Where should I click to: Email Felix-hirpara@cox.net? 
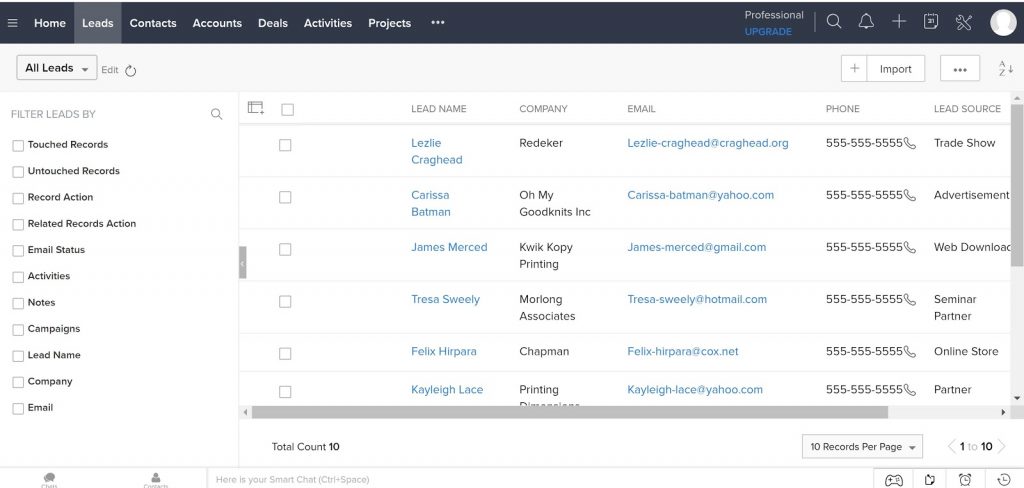(682, 351)
